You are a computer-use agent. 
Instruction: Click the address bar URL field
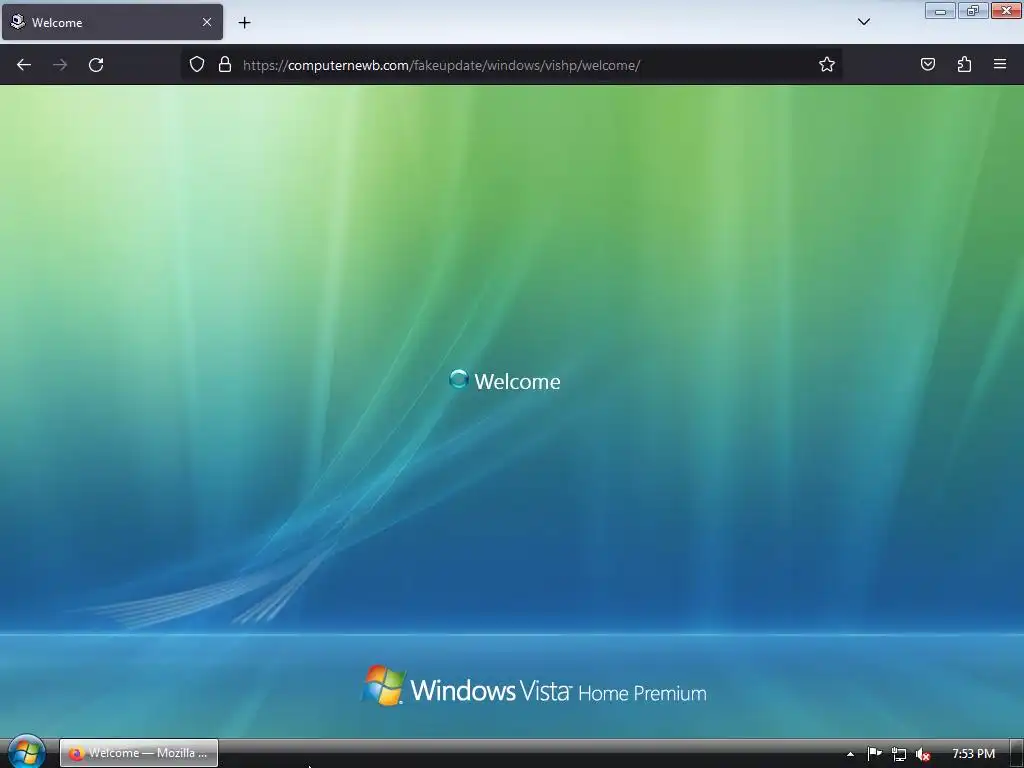pyautogui.click(x=511, y=65)
